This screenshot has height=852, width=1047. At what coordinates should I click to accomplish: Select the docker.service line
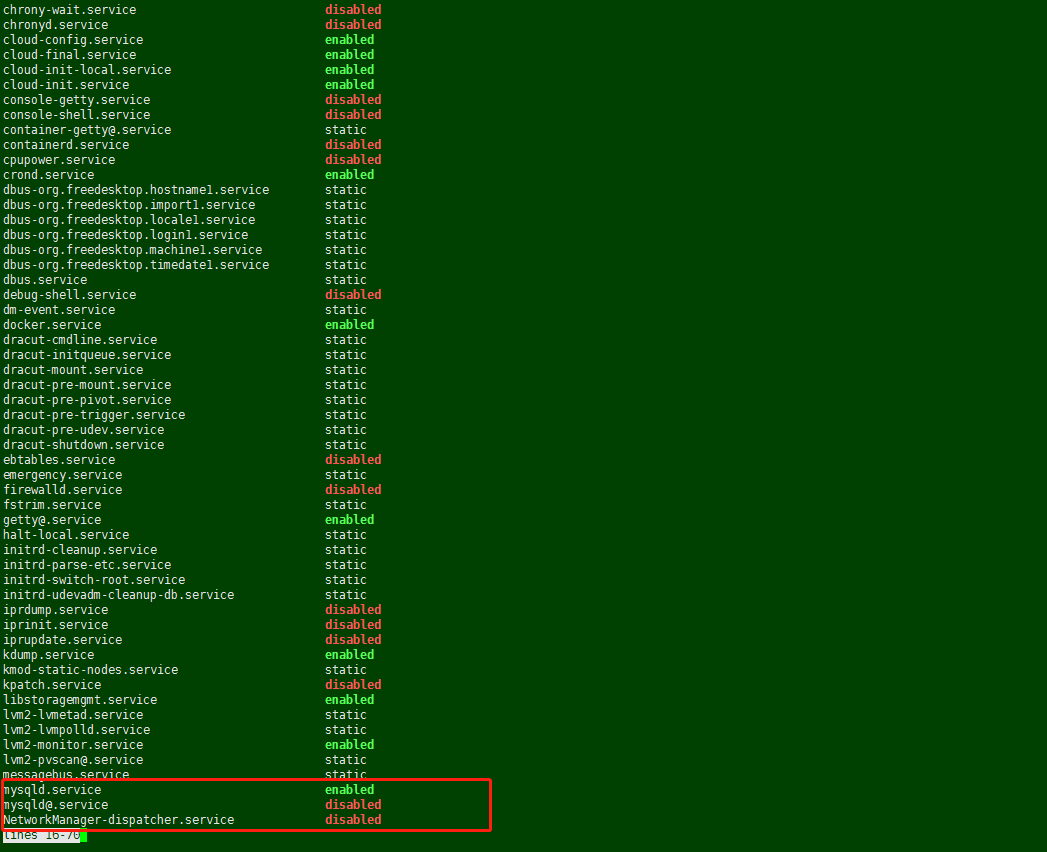point(52,324)
